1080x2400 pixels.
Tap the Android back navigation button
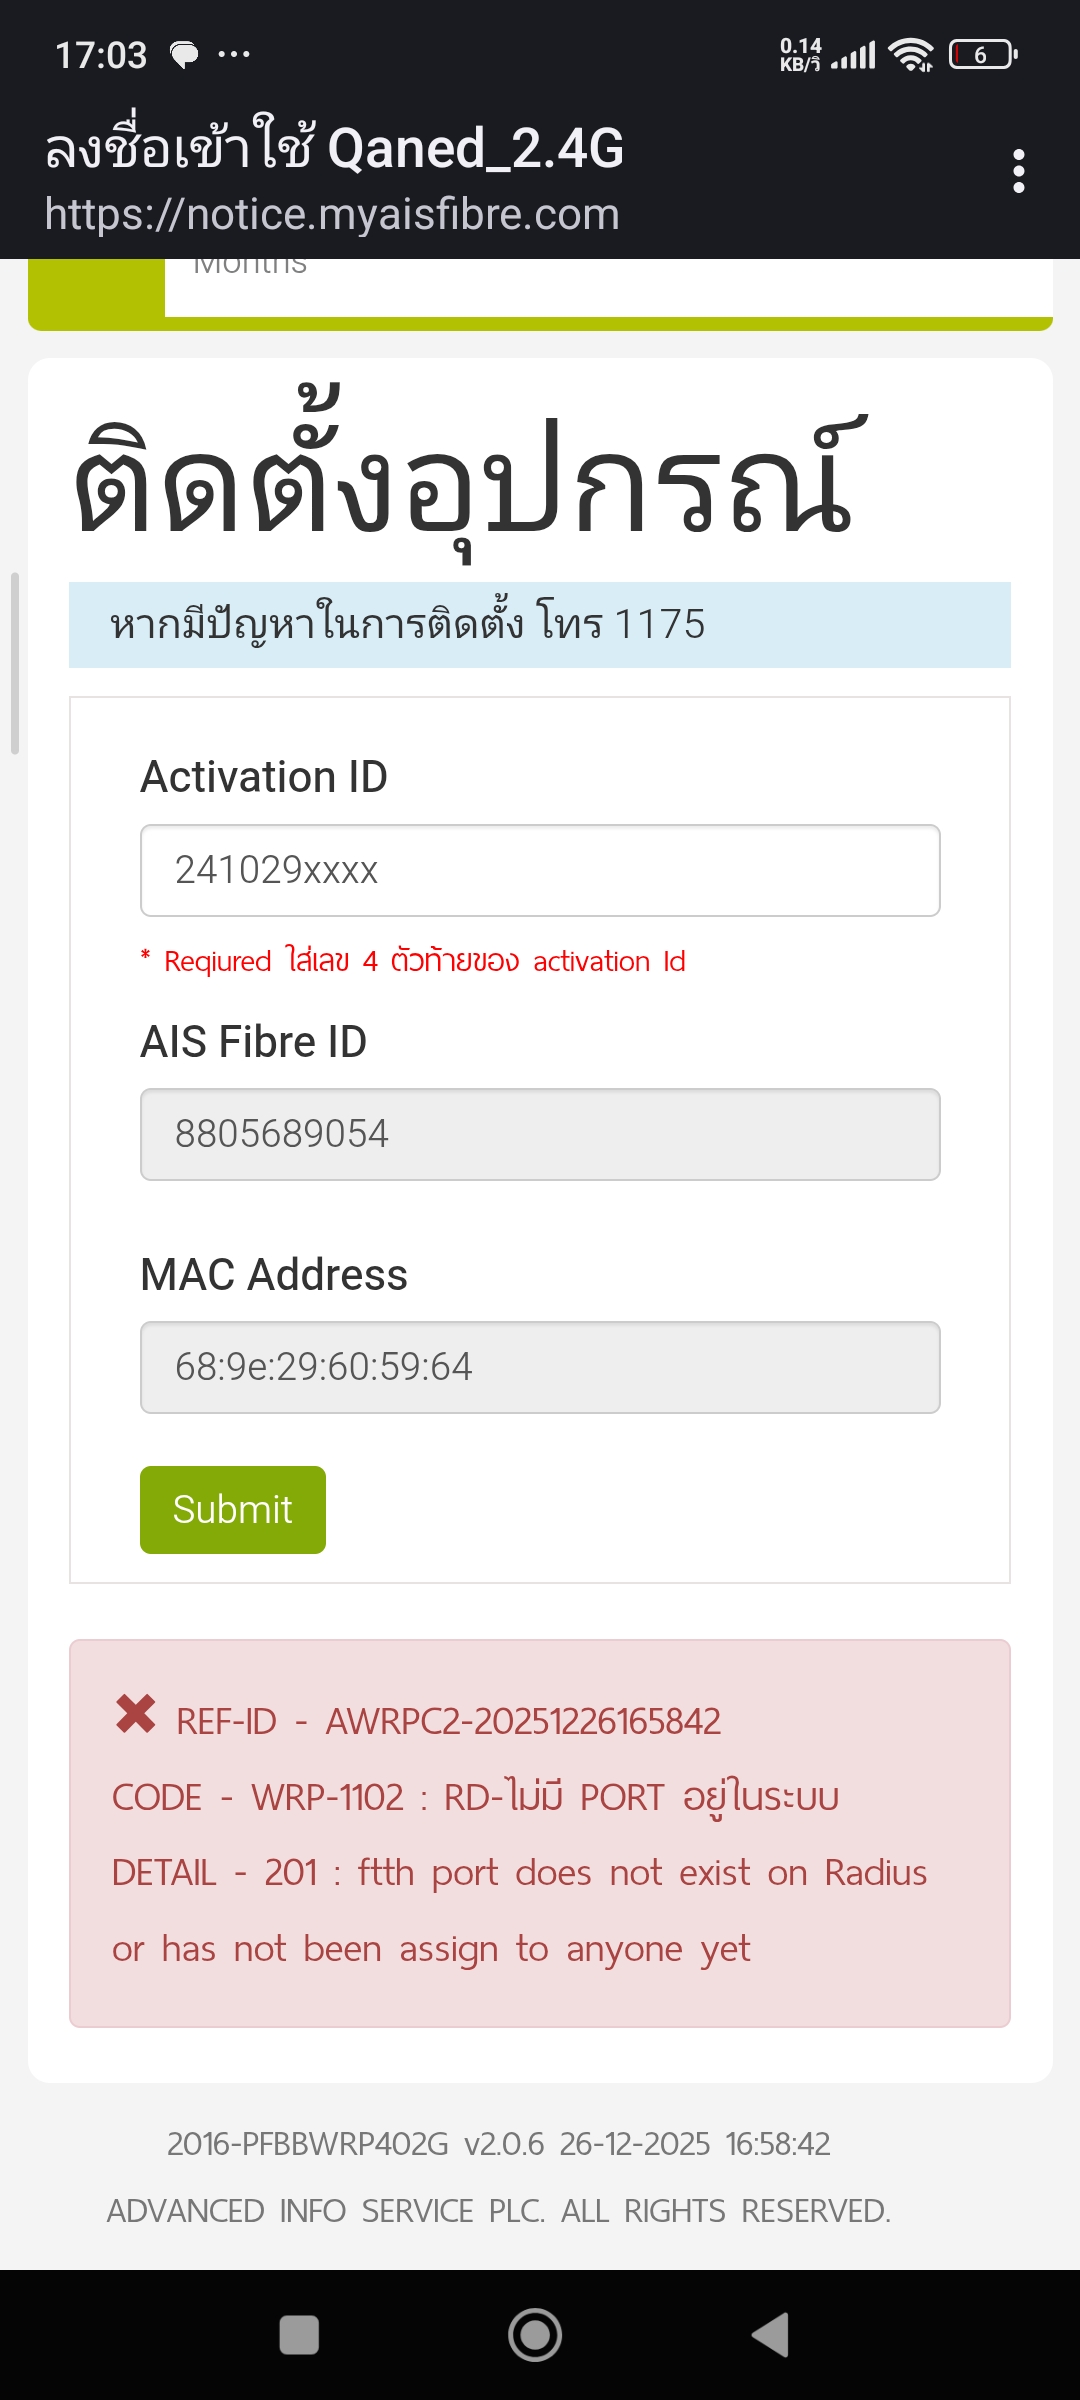pos(771,2335)
